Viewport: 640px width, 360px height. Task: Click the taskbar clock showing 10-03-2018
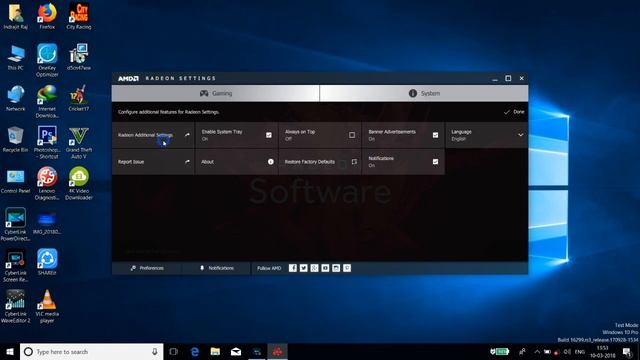(602, 352)
